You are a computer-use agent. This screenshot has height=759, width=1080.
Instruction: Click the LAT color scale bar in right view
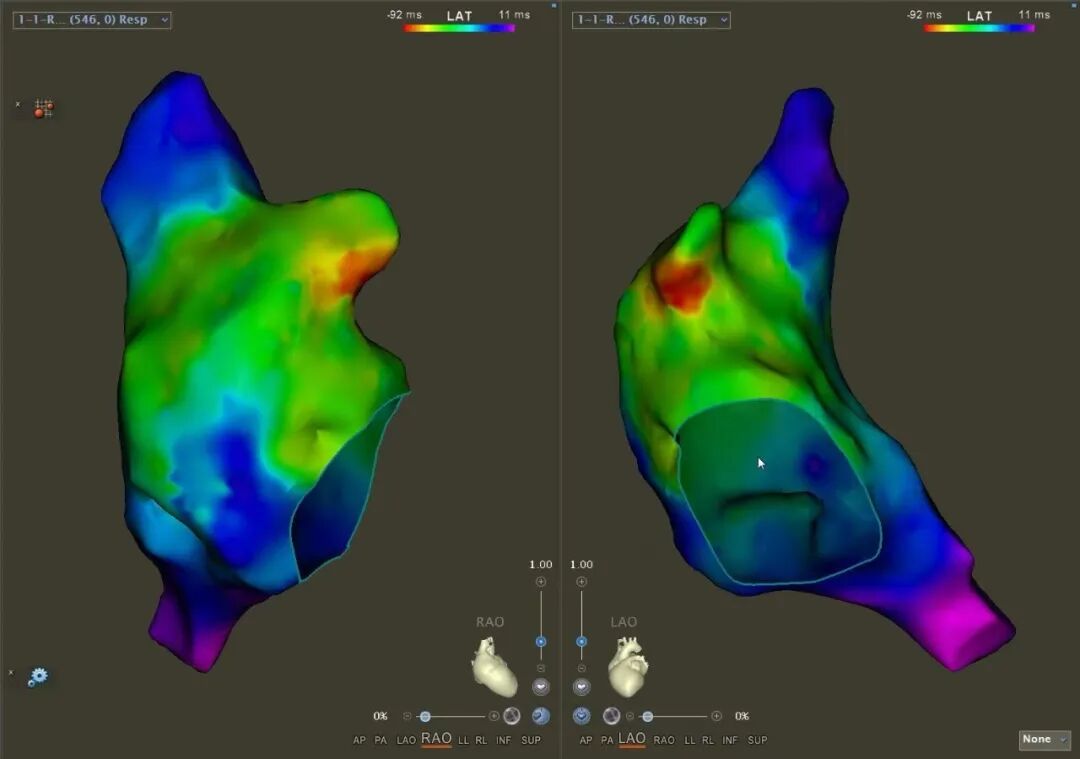[x=979, y=29]
